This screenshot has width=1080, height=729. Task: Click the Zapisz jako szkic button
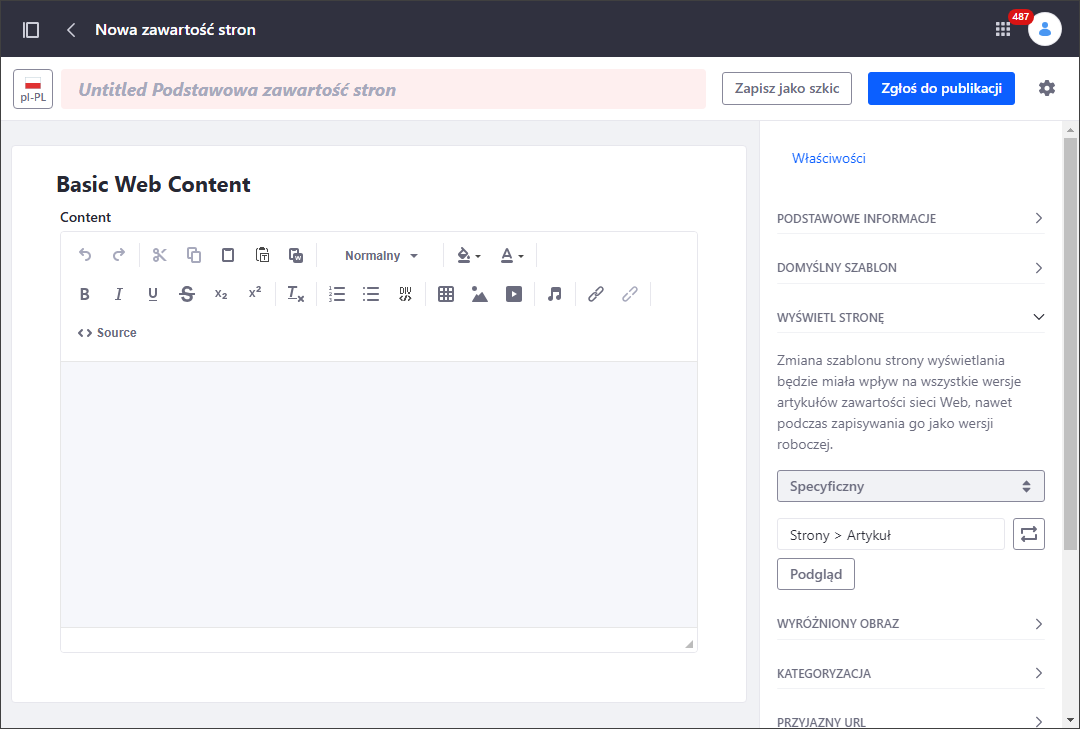(x=786, y=88)
